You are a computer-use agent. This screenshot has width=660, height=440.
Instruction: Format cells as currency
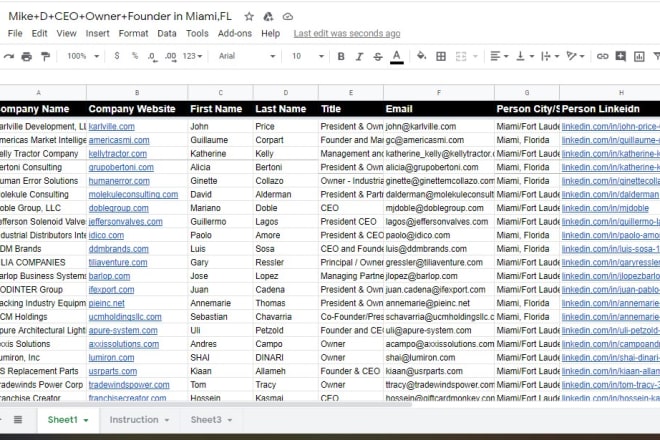pyautogui.click(x=117, y=56)
